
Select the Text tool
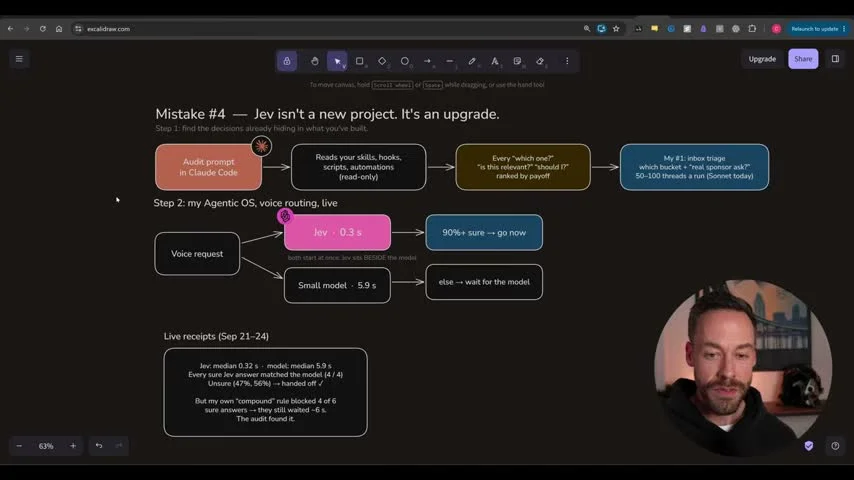click(x=495, y=61)
